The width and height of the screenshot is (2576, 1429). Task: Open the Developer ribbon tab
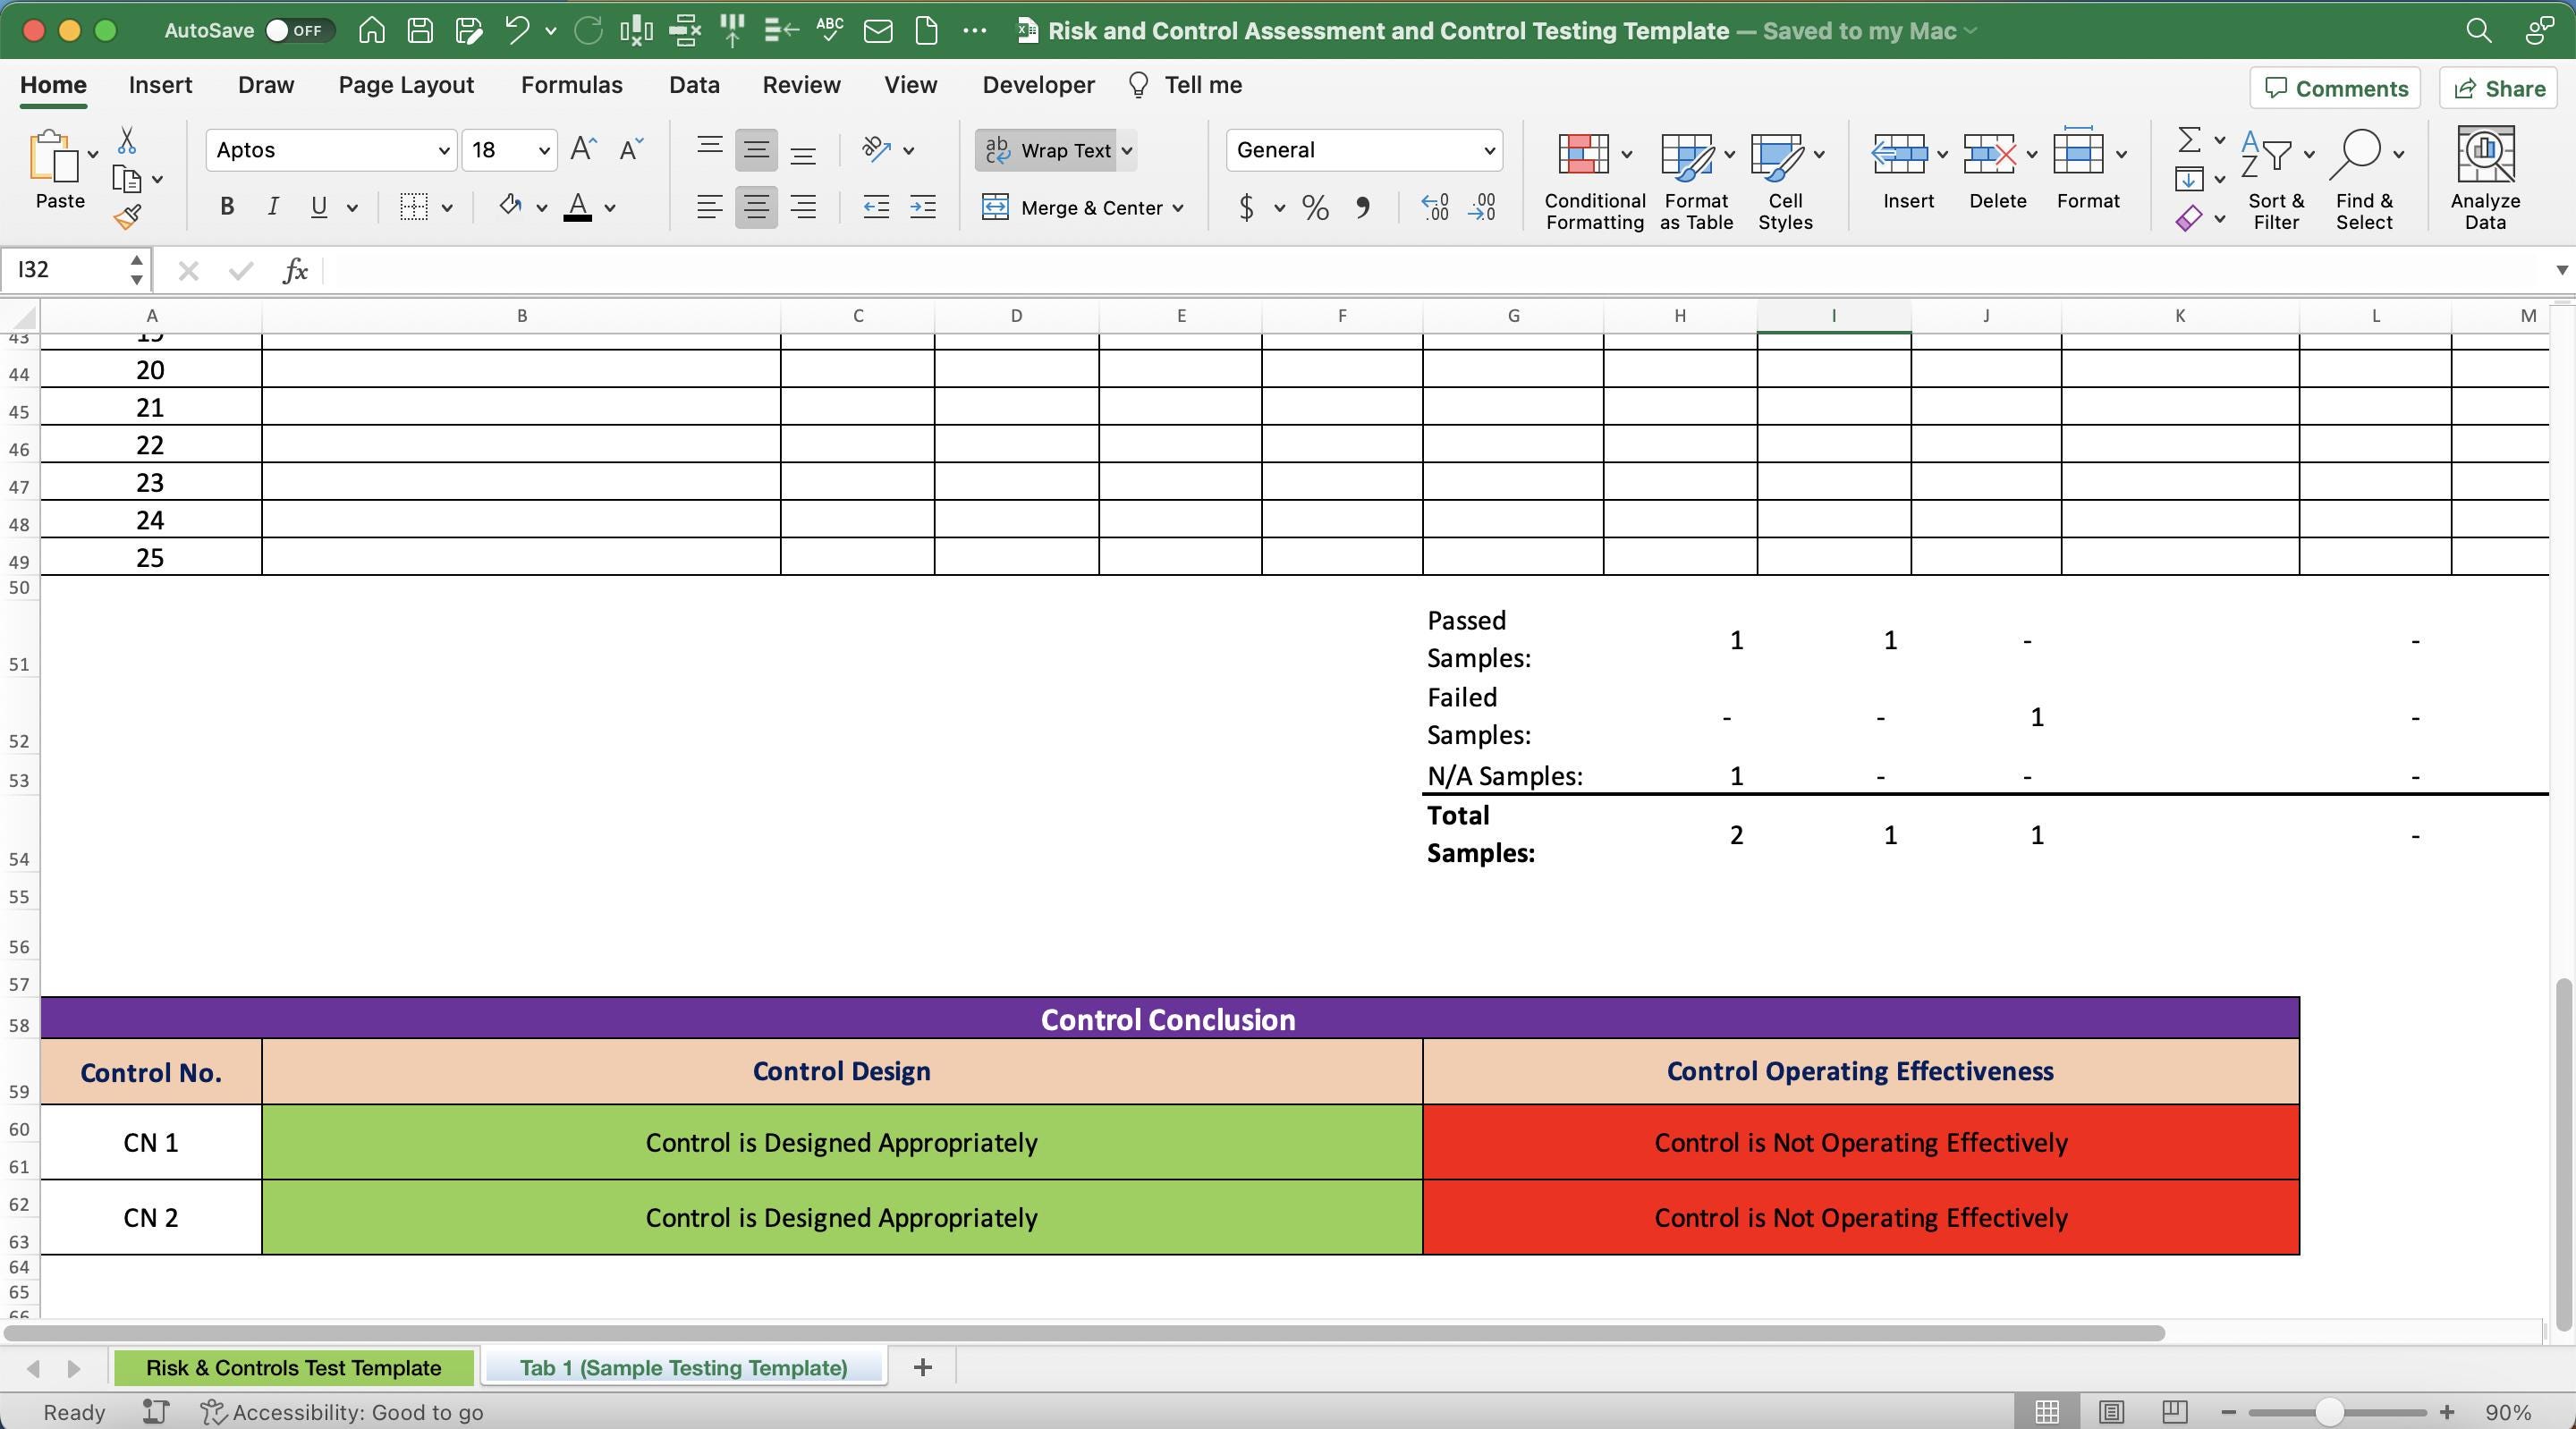click(1036, 85)
